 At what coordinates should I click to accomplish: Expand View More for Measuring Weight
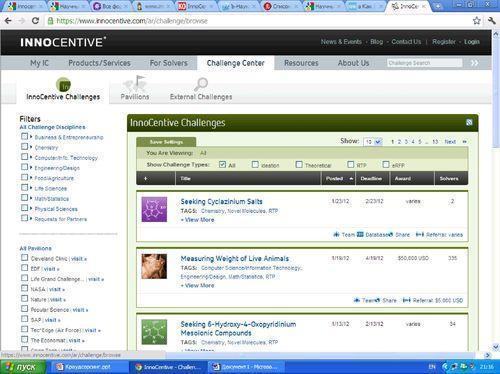(198, 285)
